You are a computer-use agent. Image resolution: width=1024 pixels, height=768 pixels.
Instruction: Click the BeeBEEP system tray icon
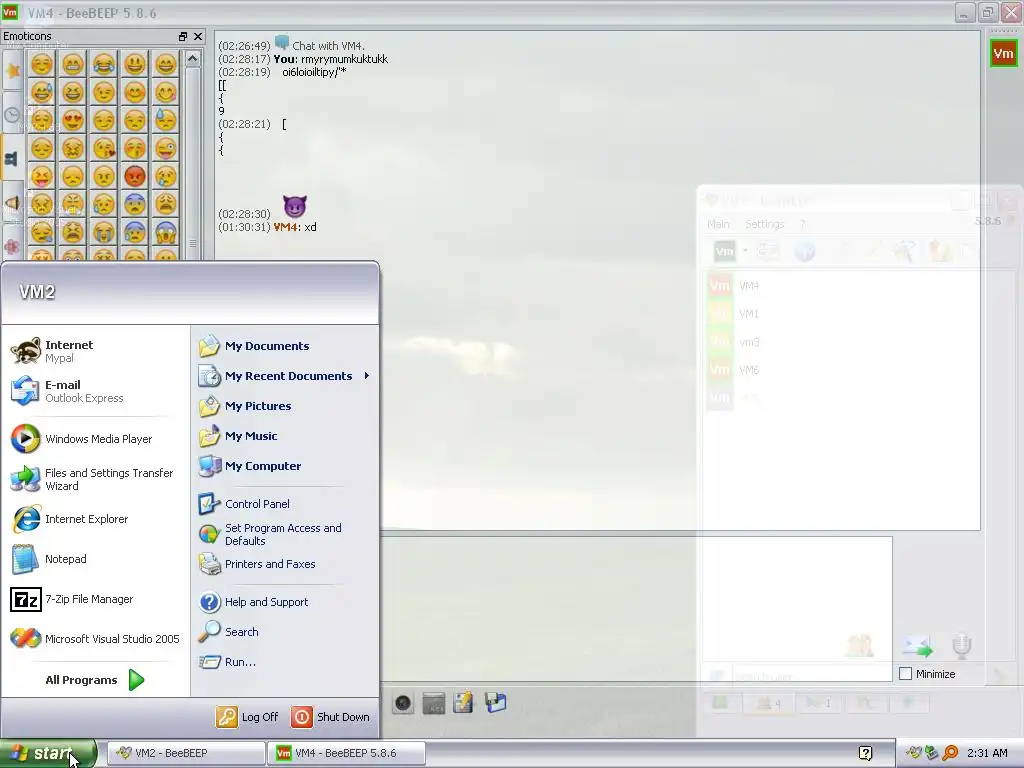coord(914,753)
